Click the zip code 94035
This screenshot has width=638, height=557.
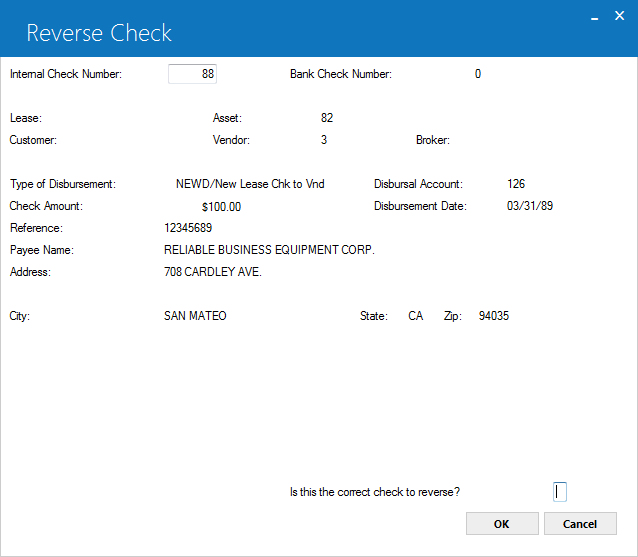click(x=494, y=316)
